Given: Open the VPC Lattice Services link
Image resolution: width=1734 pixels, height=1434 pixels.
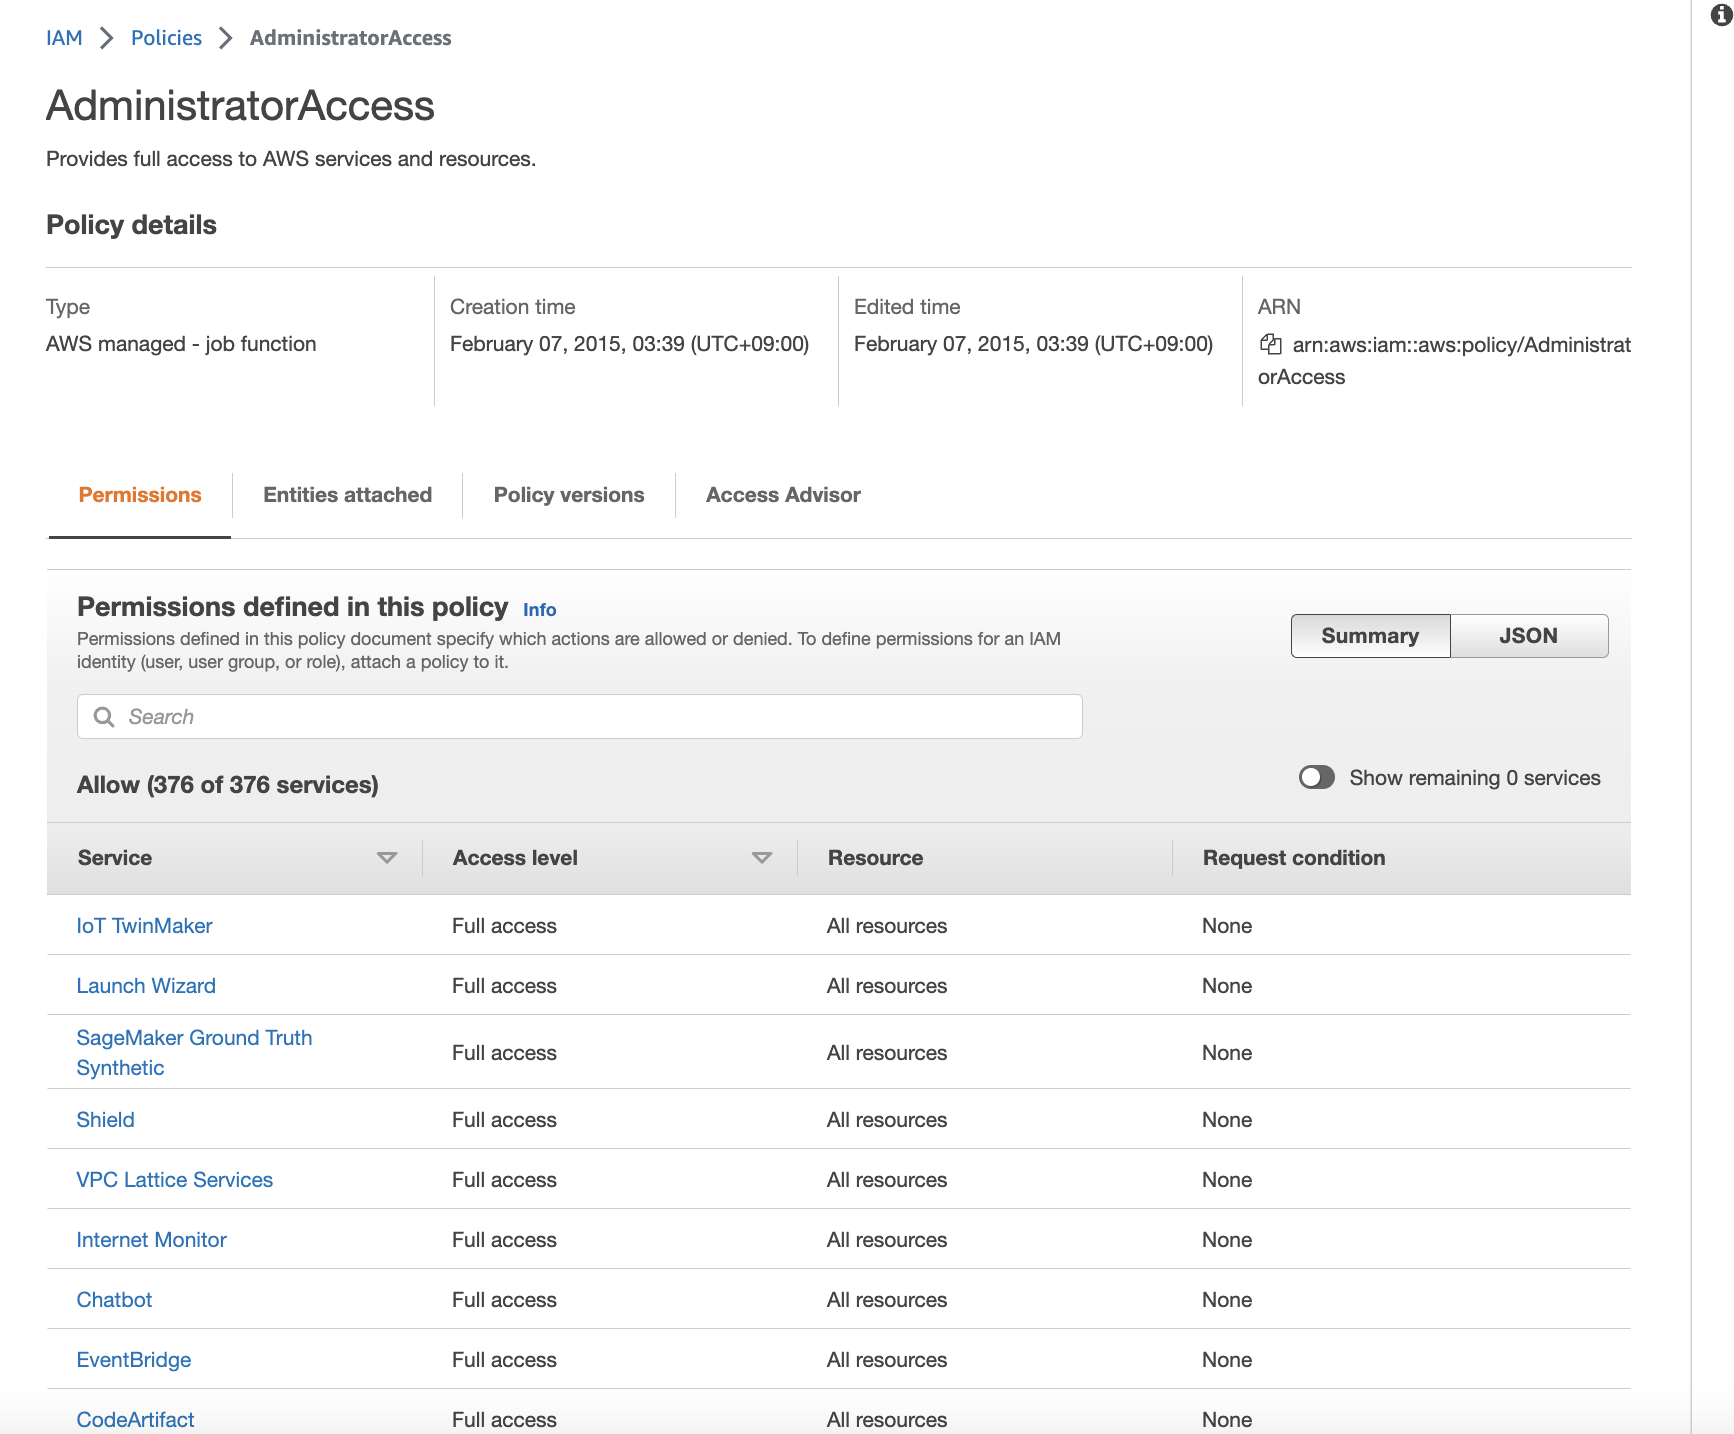Looking at the screenshot, I should 174,1180.
